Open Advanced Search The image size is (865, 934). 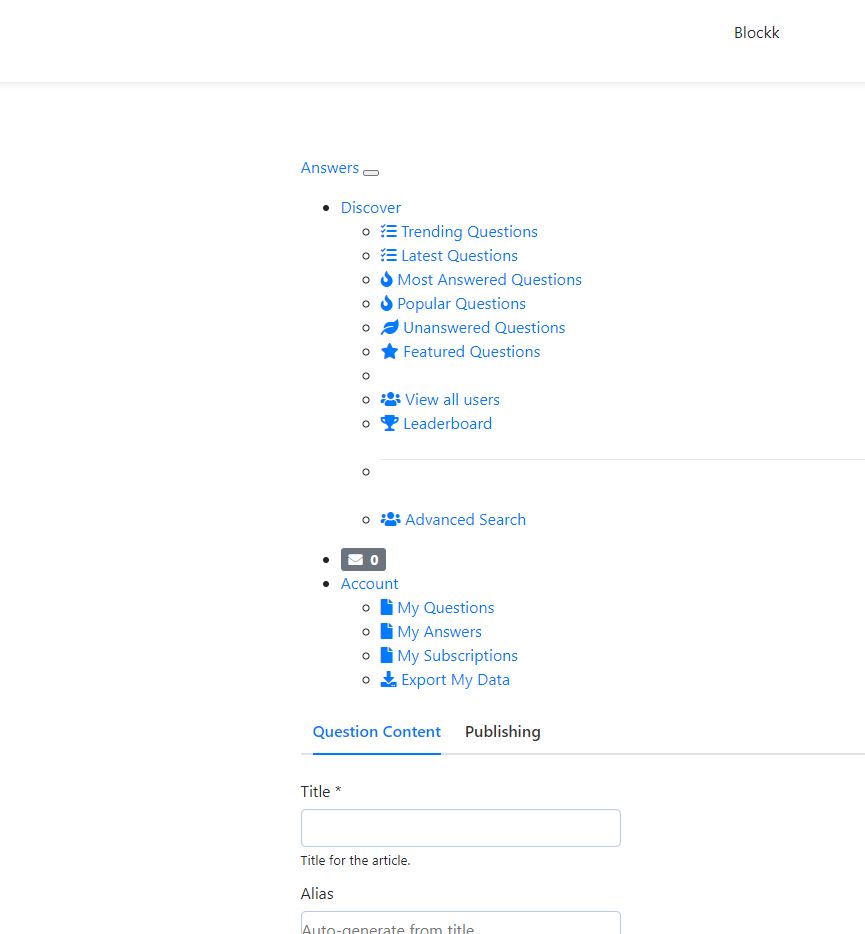465,520
